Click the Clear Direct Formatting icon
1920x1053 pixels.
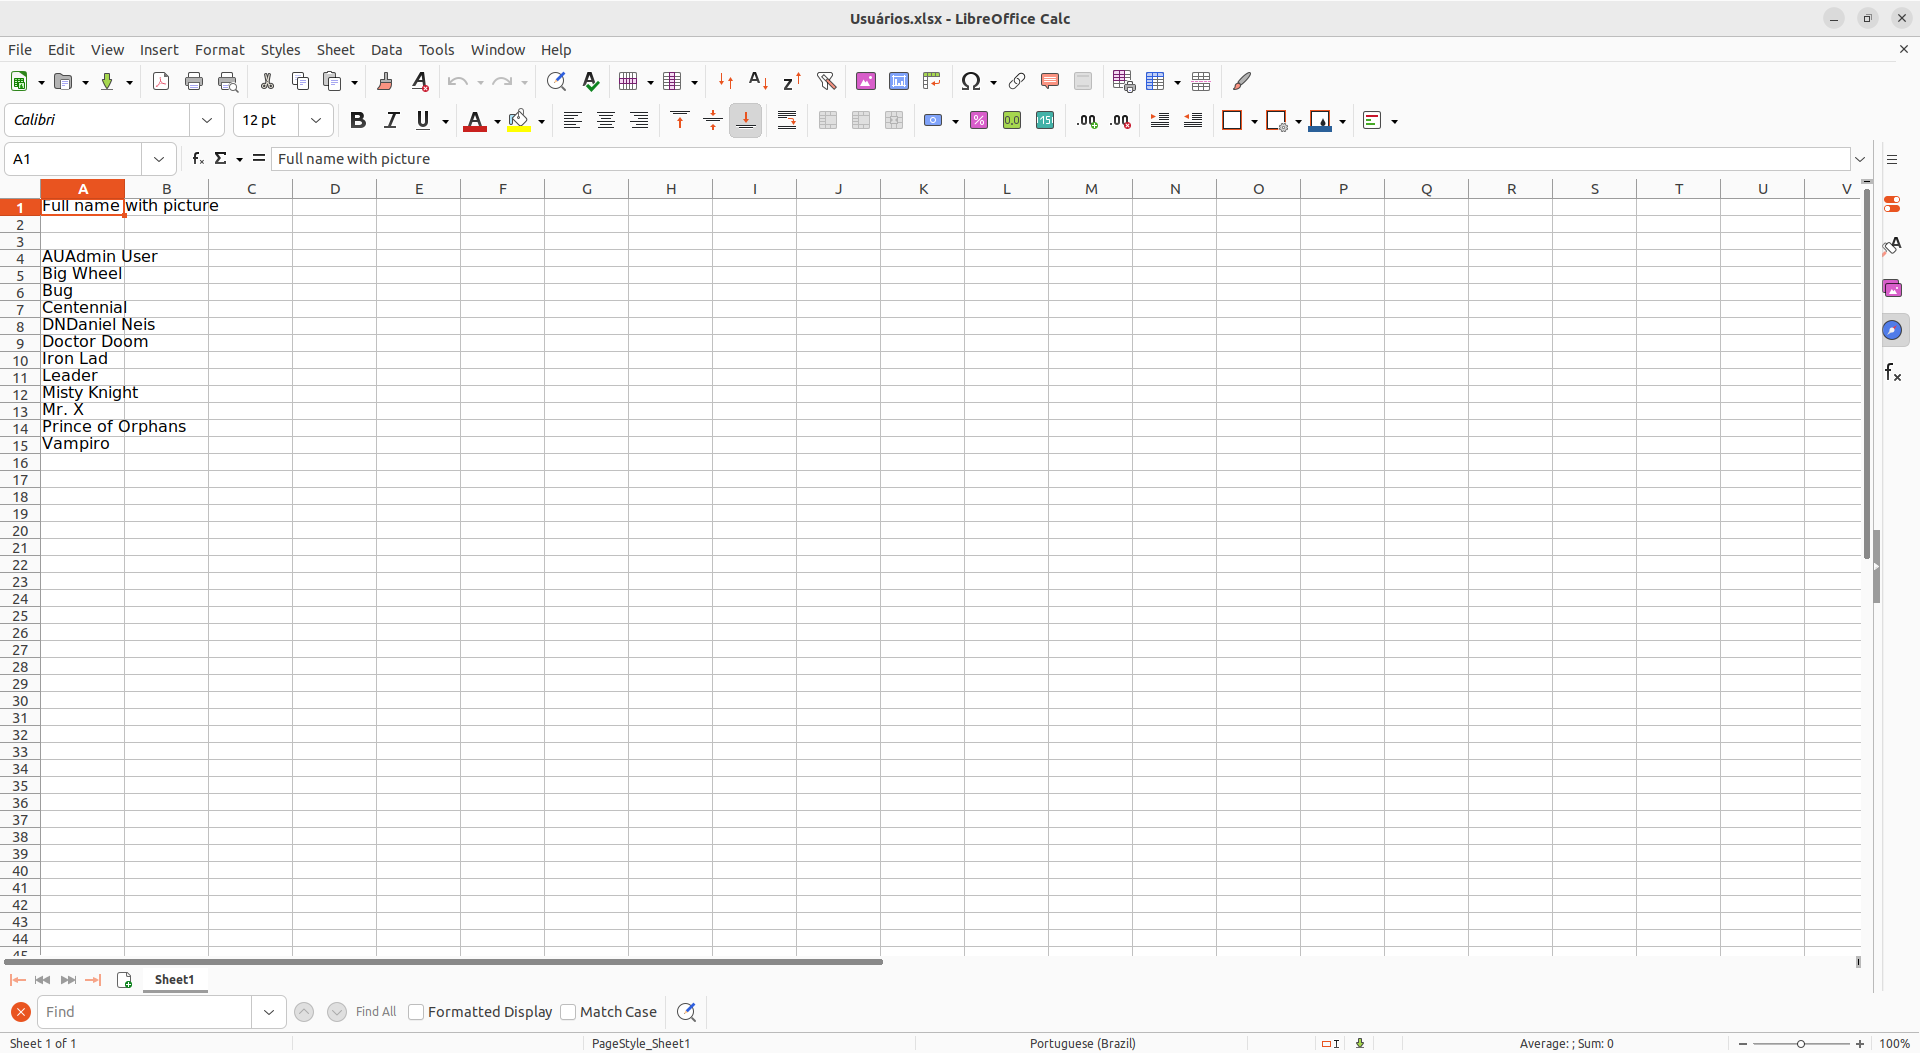tap(420, 82)
